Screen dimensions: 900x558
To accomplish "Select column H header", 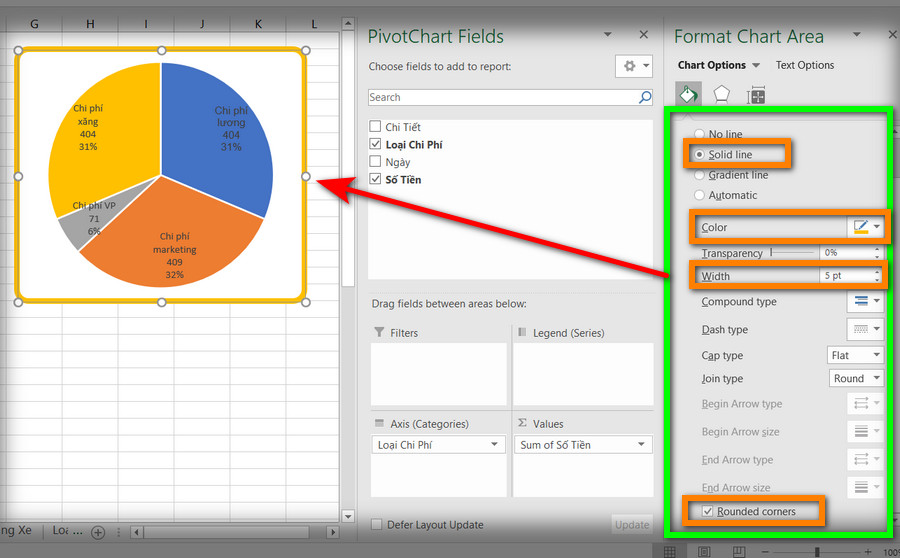I will (x=90, y=24).
